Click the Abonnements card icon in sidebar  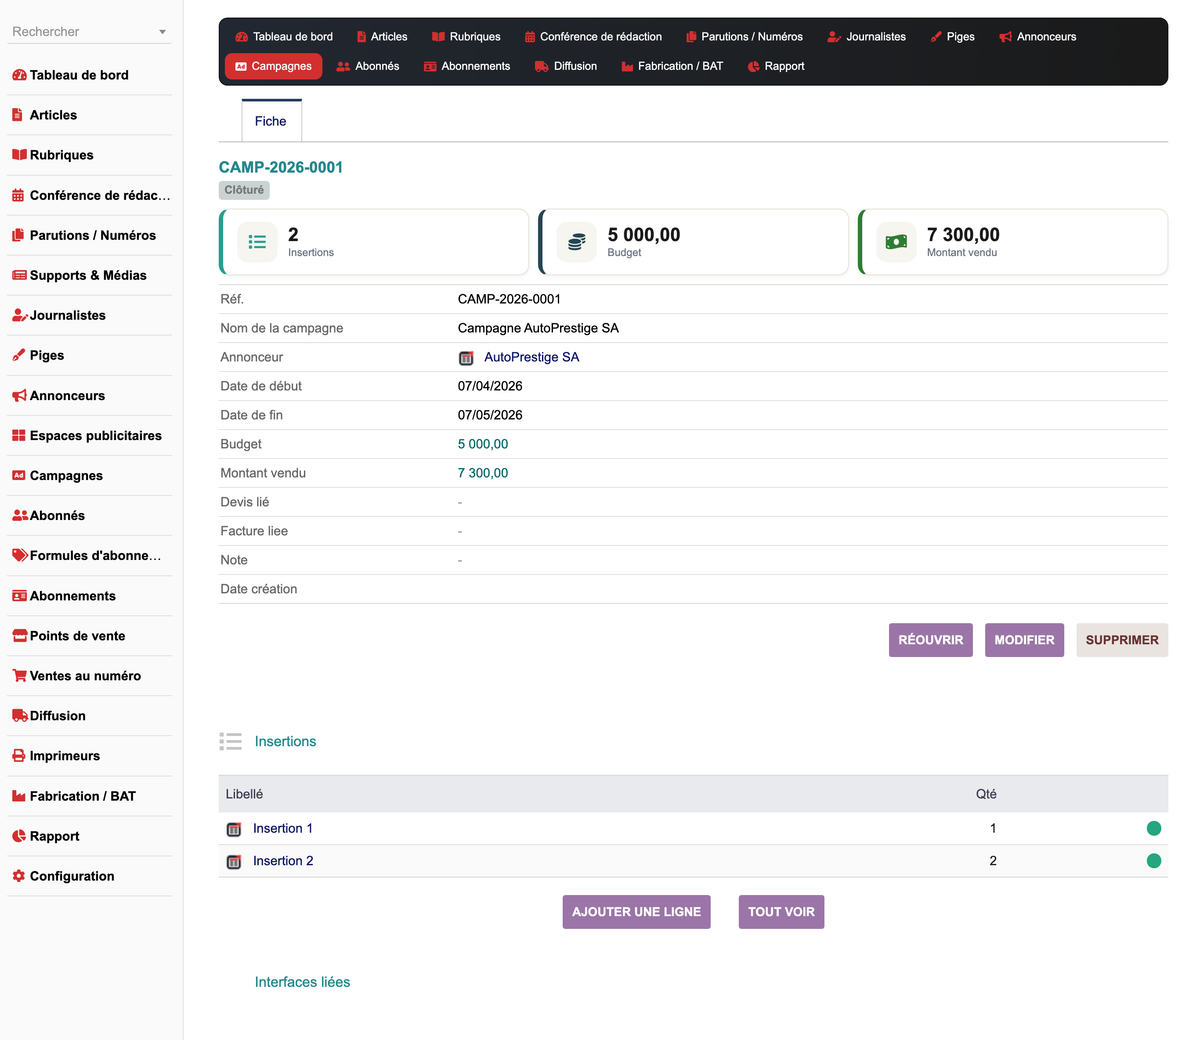point(19,596)
